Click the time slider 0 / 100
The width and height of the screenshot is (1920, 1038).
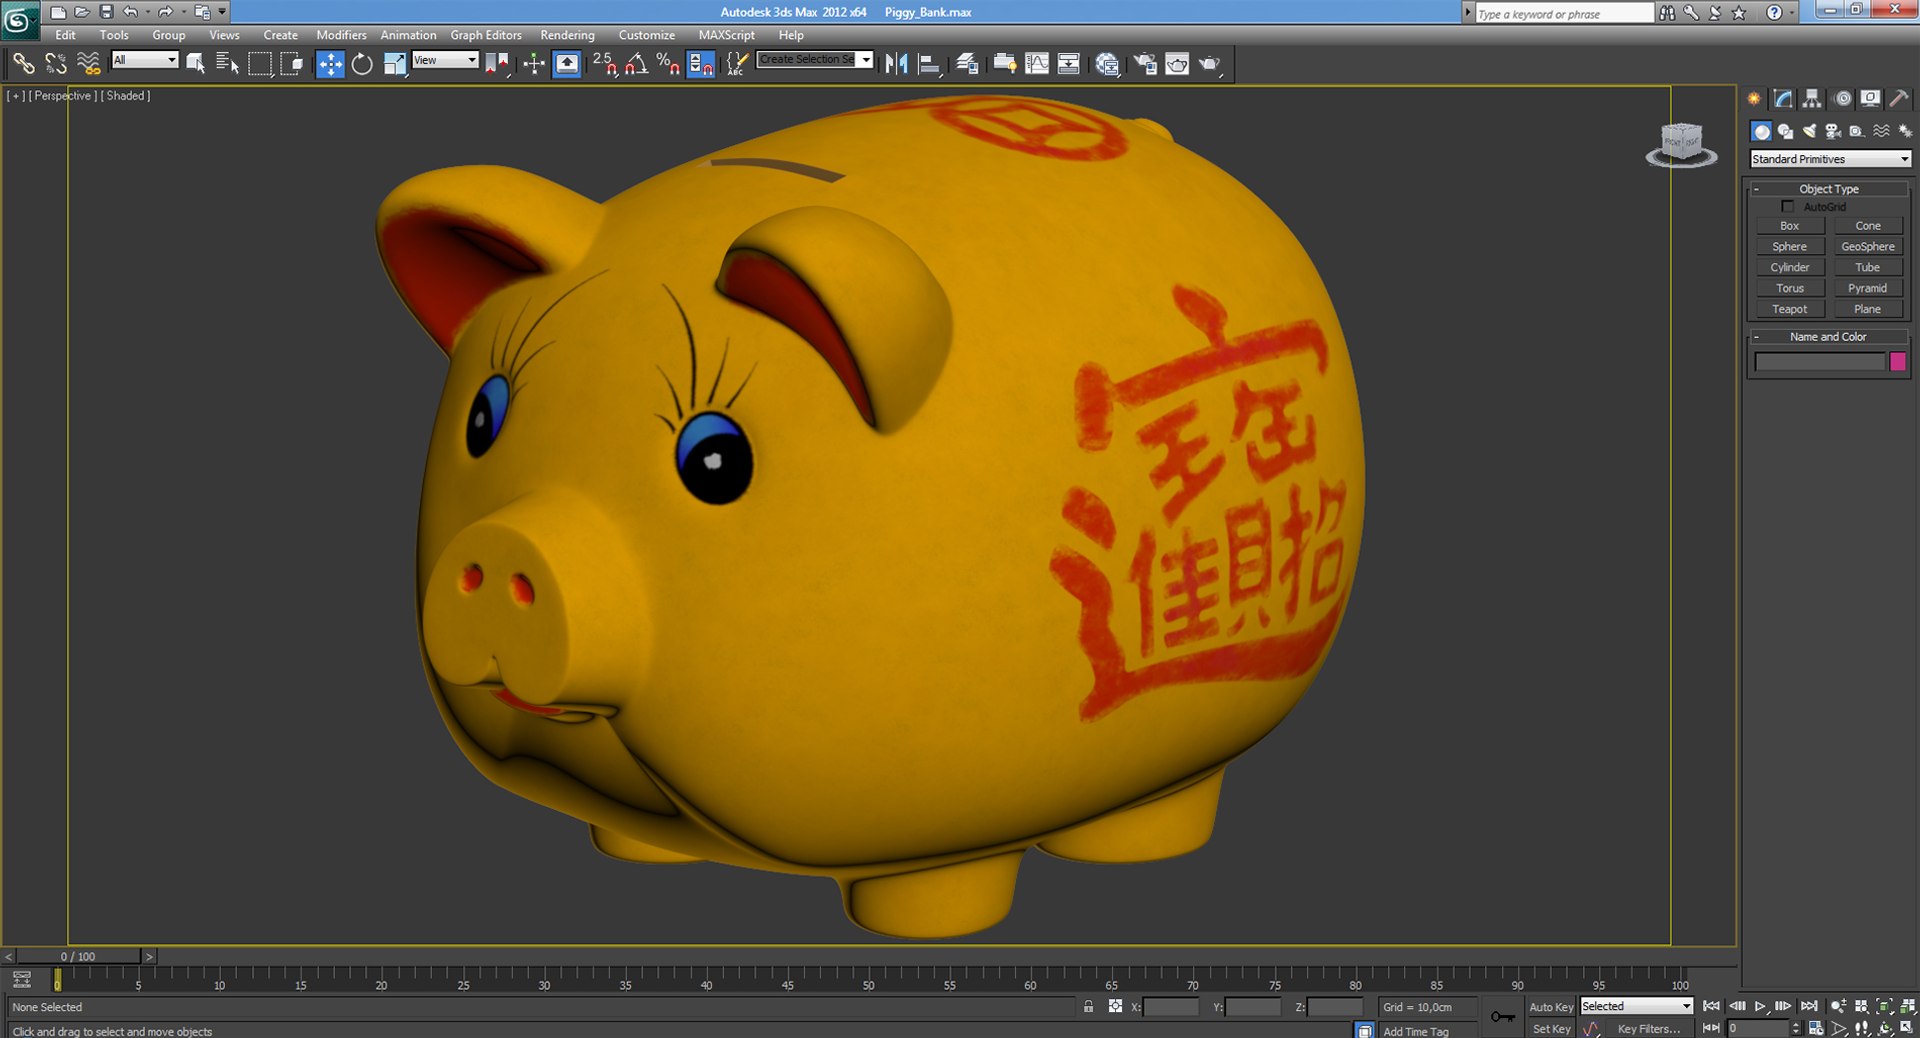[x=78, y=957]
